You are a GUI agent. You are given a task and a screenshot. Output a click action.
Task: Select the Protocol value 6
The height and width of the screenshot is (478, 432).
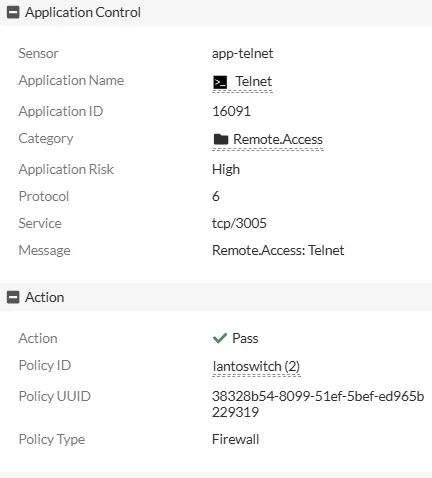pos(216,196)
